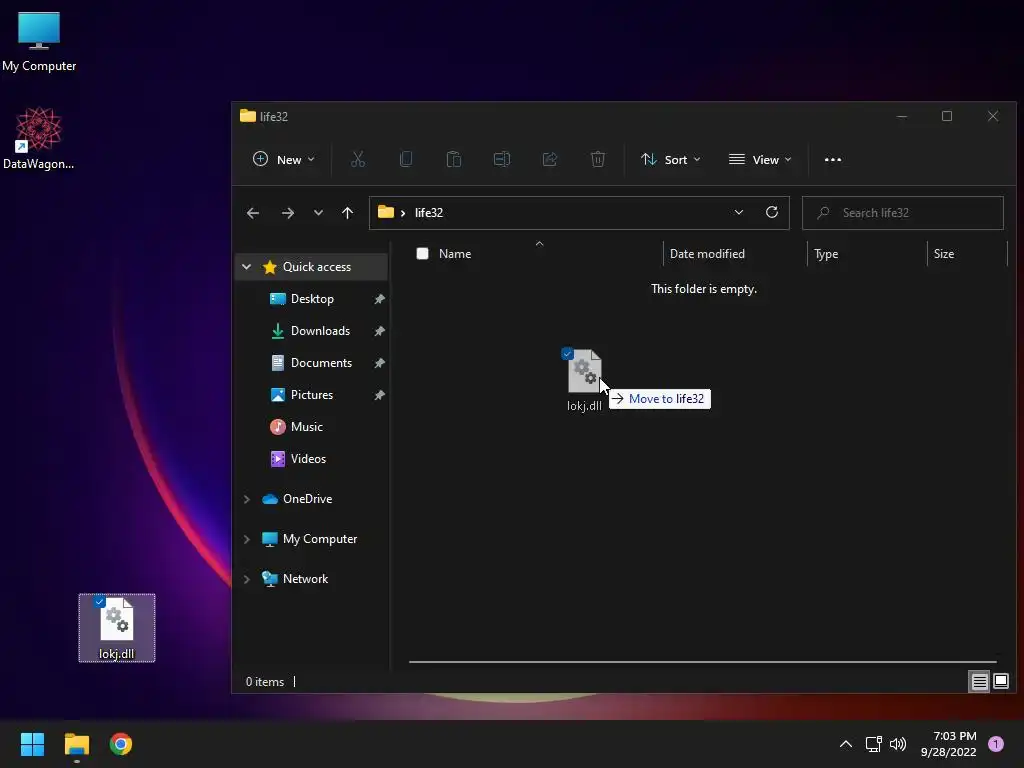Image resolution: width=1024 pixels, height=768 pixels.
Task: Open the notification badge in taskbar
Action: [996, 744]
